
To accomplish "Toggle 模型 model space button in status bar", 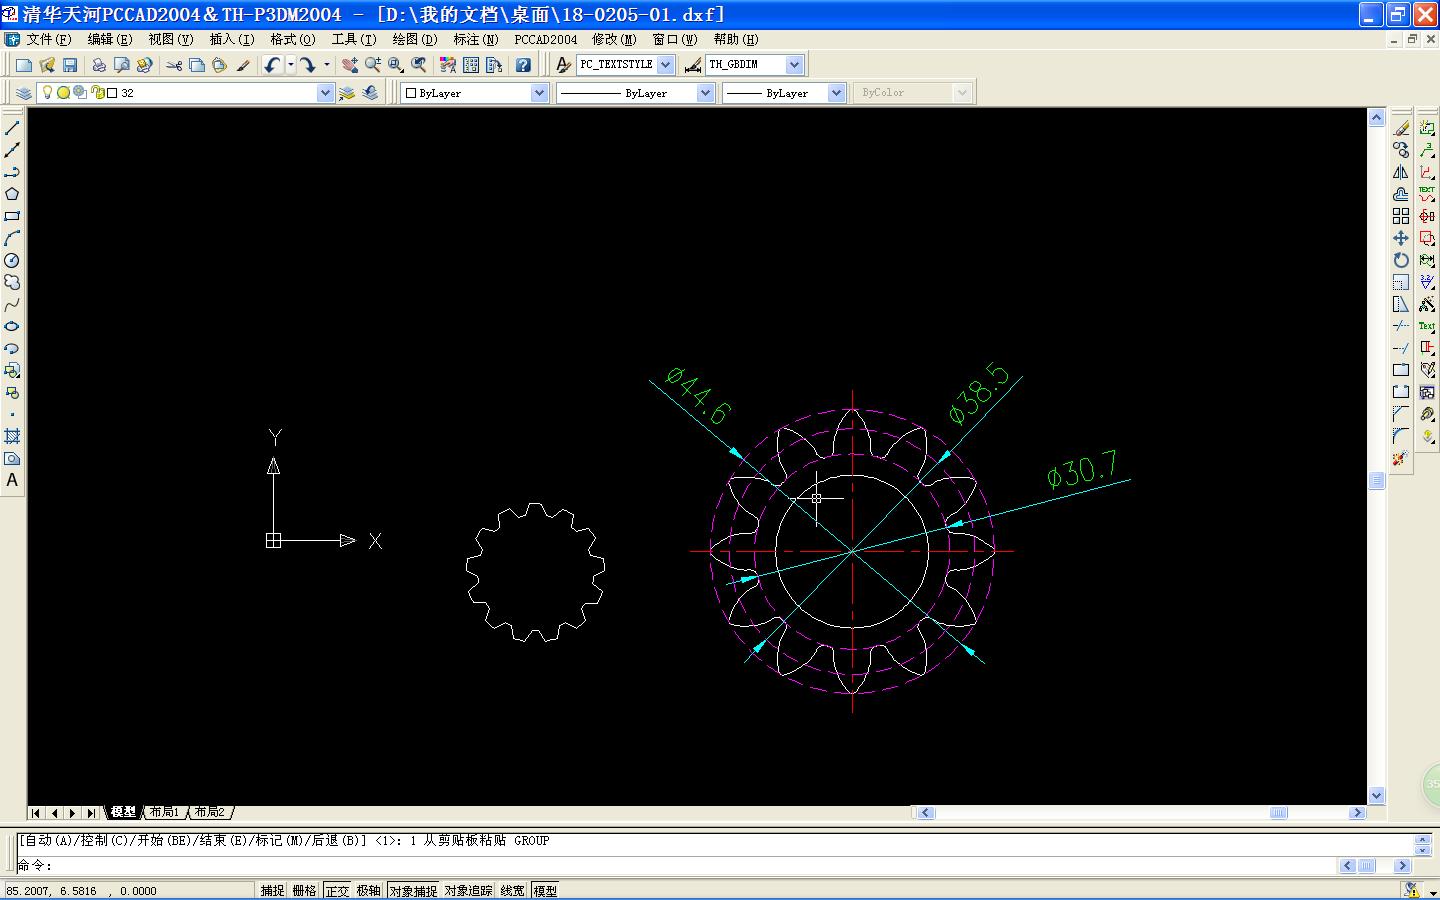I will coord(545,890).
